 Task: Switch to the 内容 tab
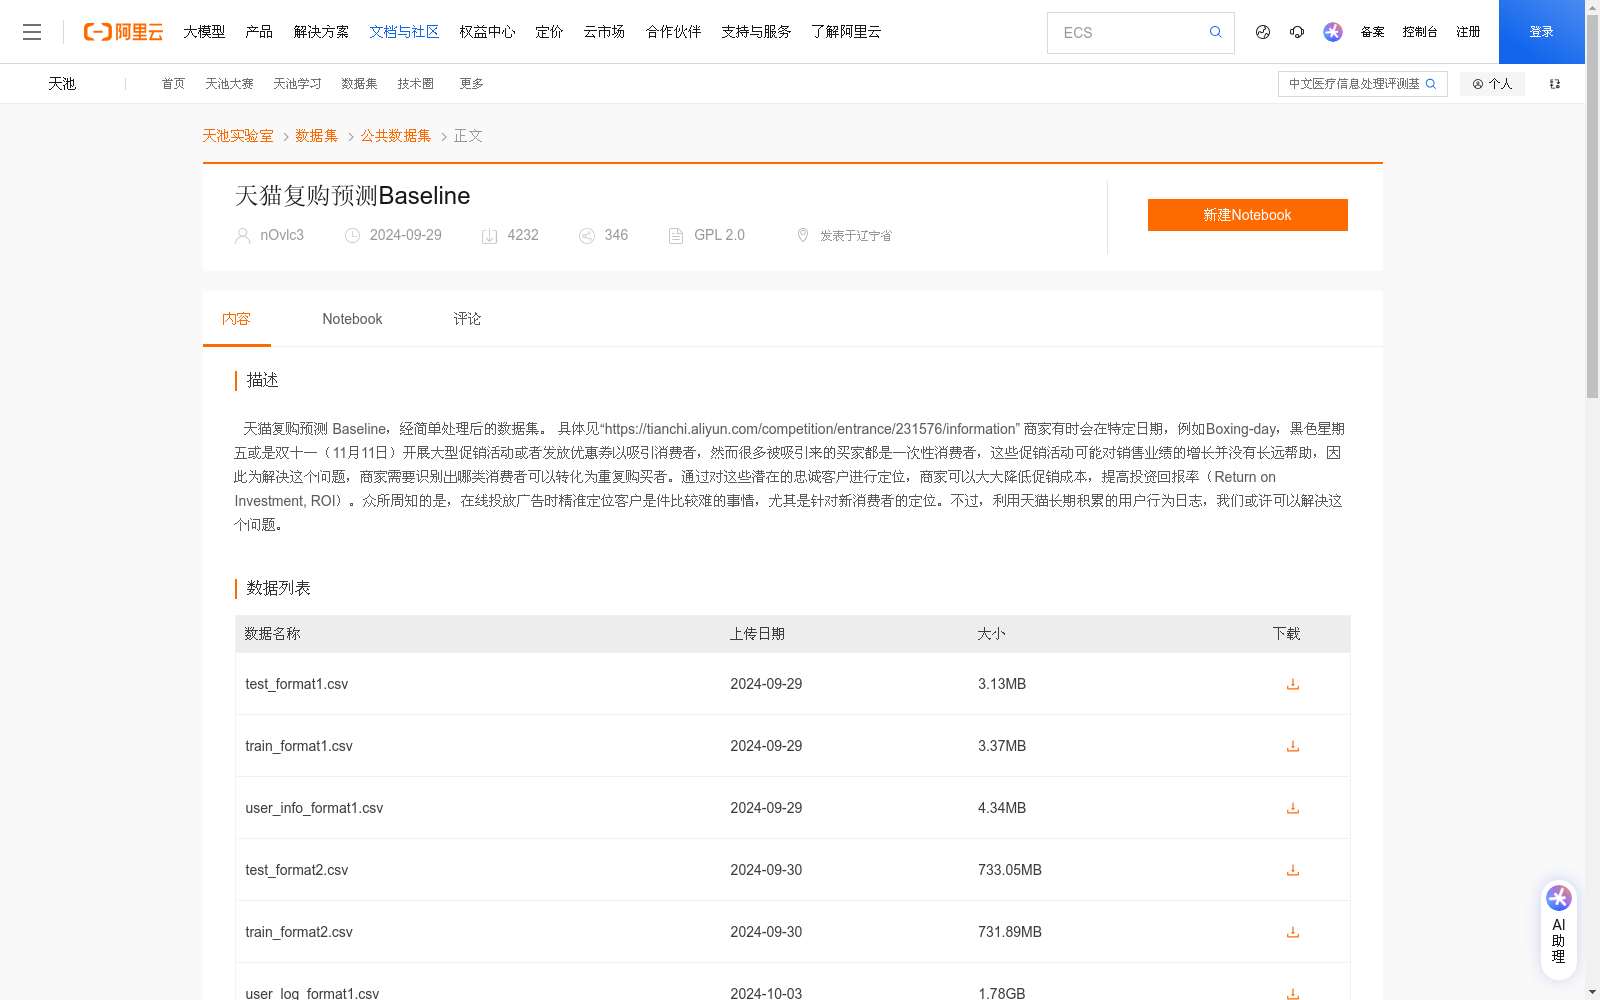236,319
